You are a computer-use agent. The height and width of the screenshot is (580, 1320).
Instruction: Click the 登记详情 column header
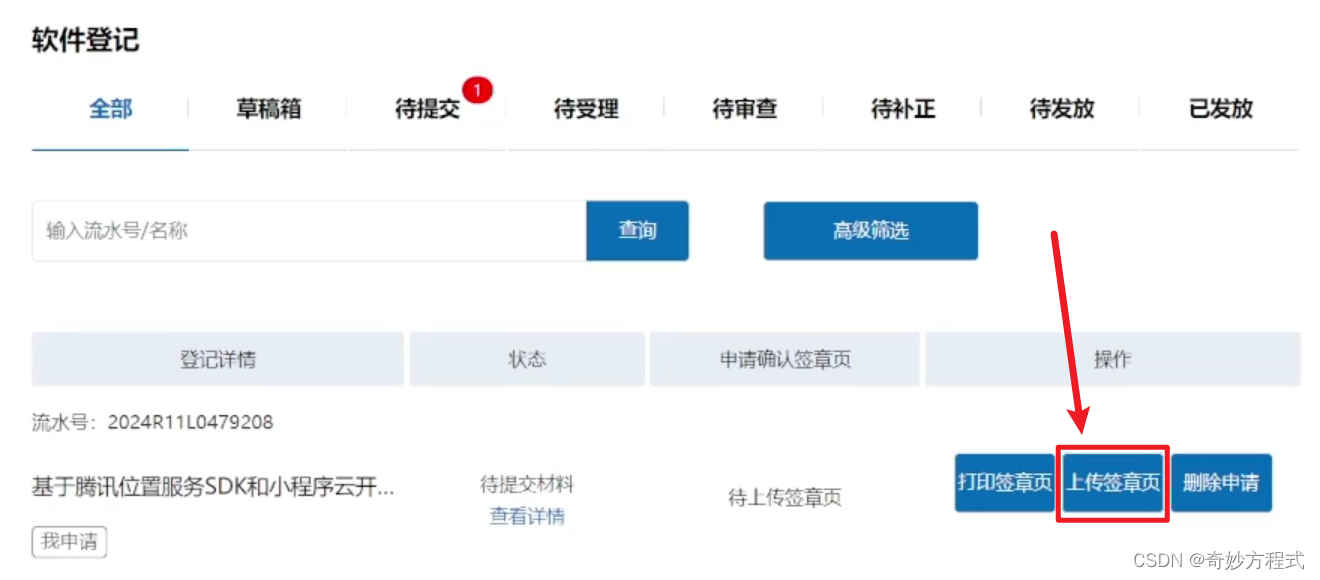218,360
